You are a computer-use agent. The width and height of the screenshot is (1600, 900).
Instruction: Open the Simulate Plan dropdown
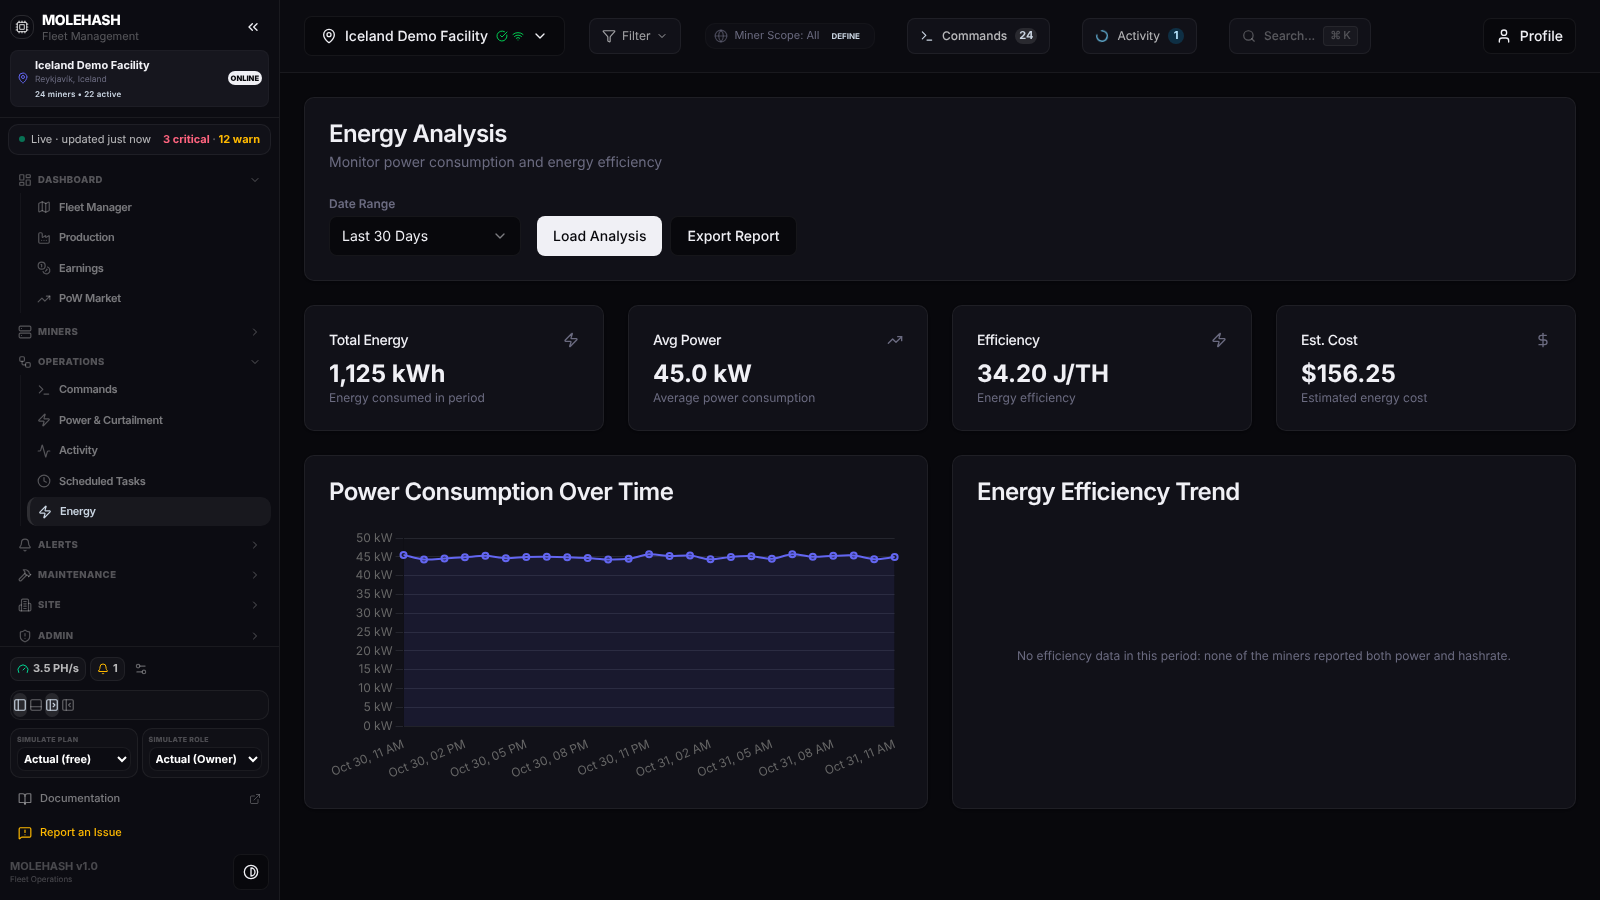coord(75,759)
